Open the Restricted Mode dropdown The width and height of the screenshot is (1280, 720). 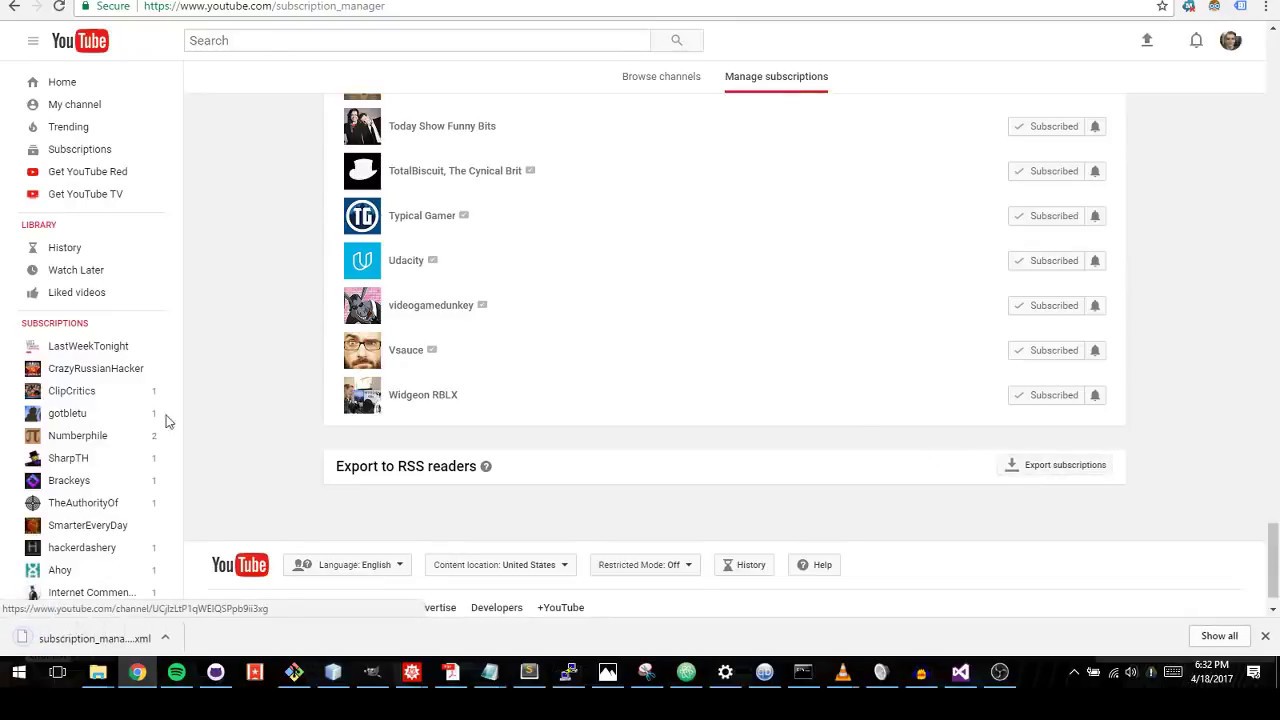click(645, 565)
